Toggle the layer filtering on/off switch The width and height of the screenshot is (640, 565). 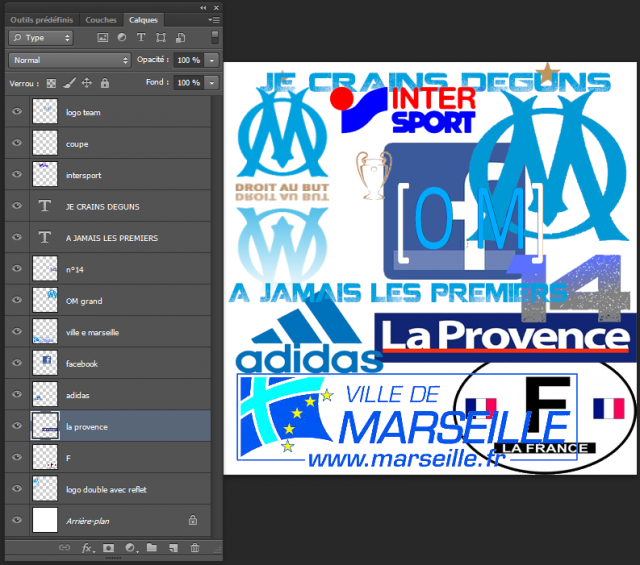[215, 37]
